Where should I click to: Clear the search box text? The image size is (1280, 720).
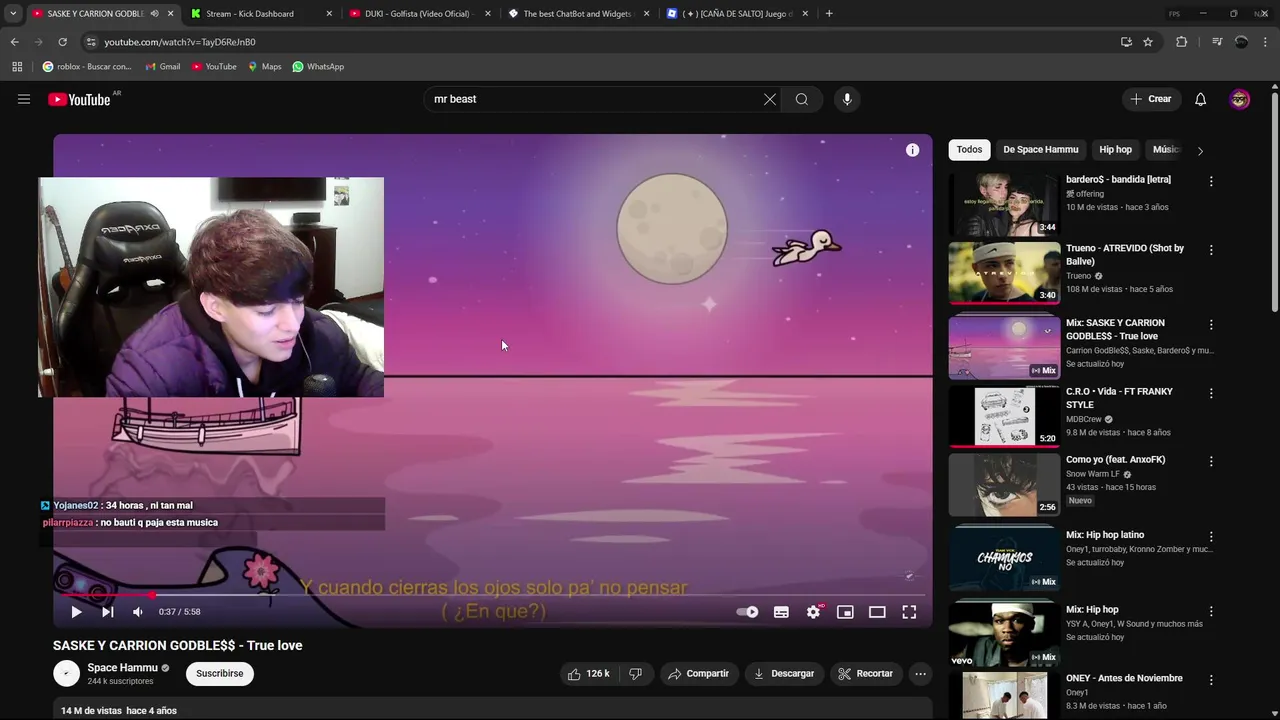point(770,99)
